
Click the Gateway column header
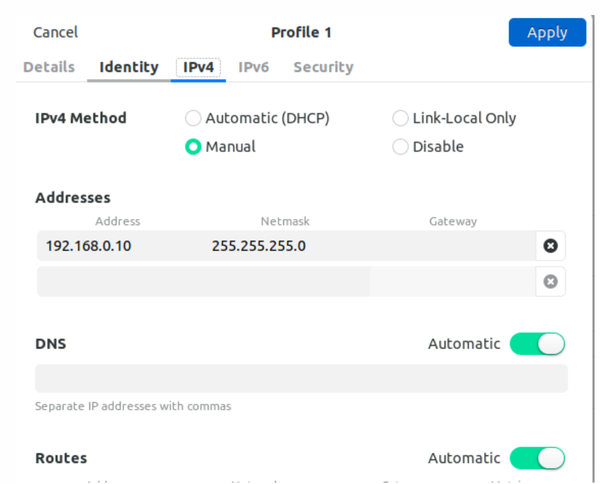[x=453, y=221]
